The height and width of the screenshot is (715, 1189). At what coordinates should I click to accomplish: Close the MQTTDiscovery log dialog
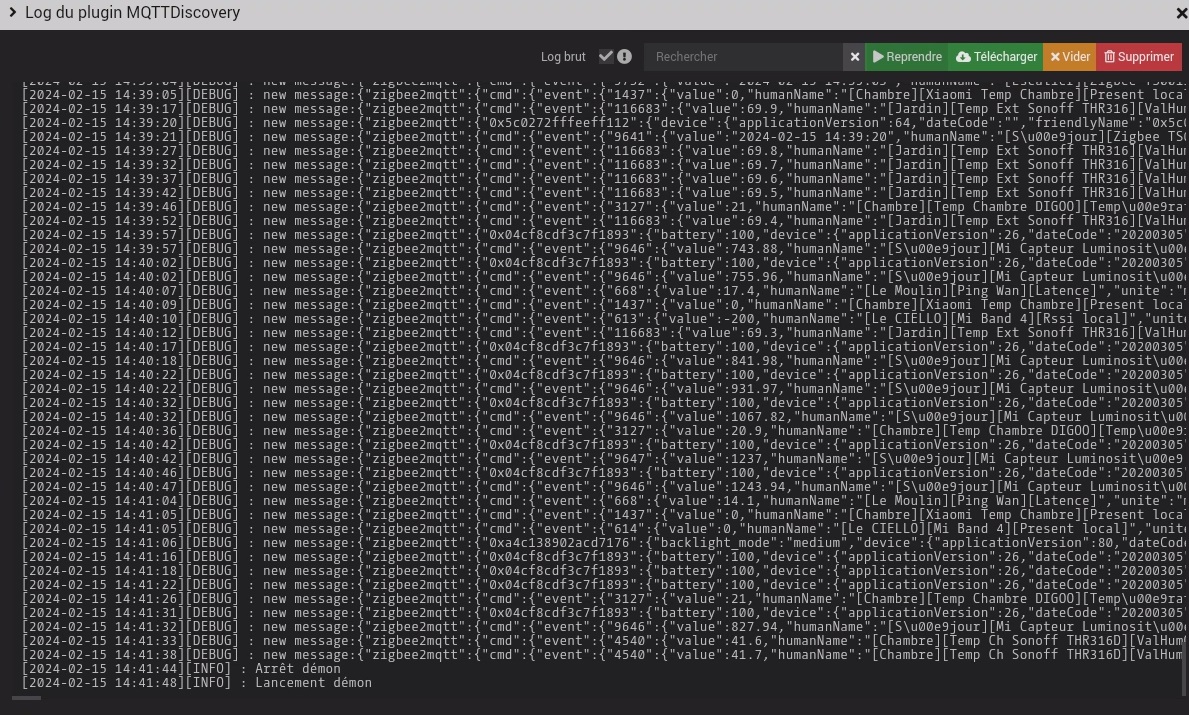(x=1181, y=13)
